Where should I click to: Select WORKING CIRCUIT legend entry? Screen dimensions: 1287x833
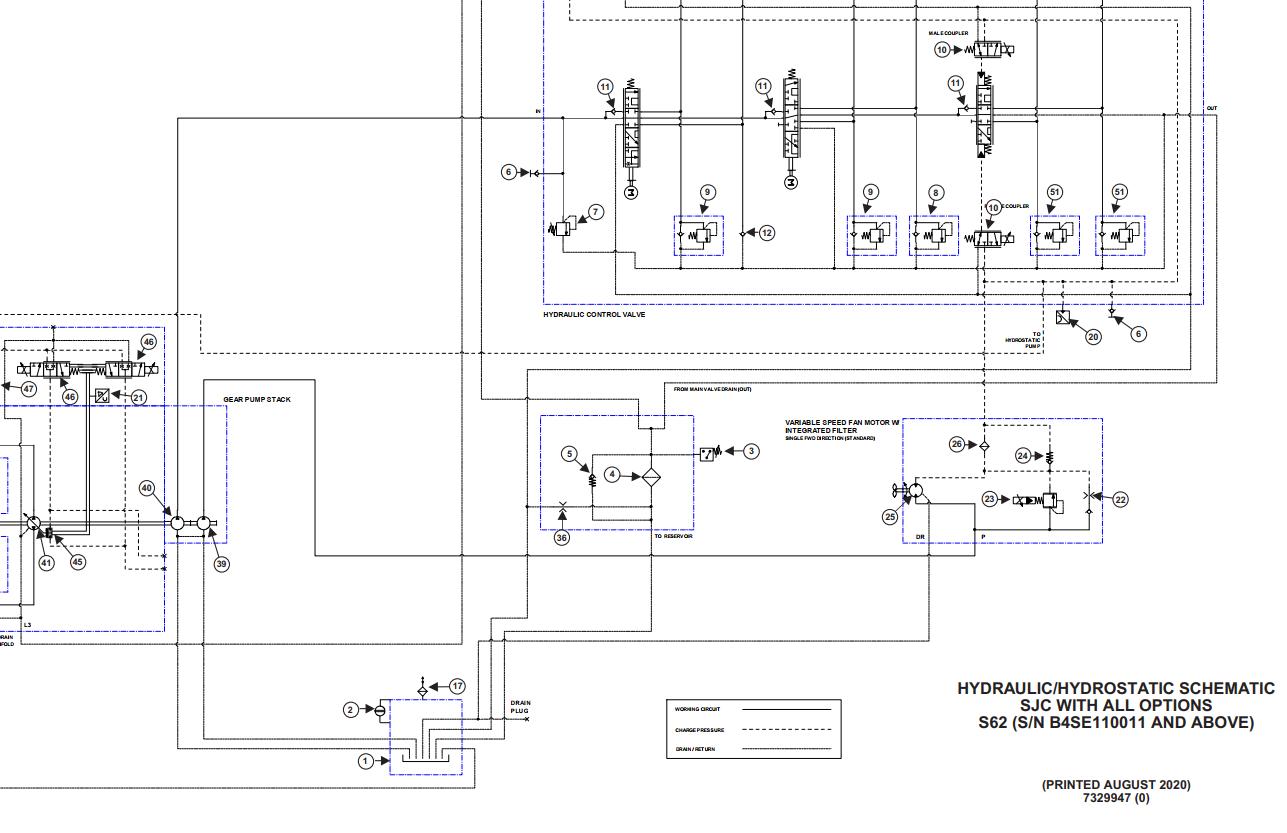point(700,709)
